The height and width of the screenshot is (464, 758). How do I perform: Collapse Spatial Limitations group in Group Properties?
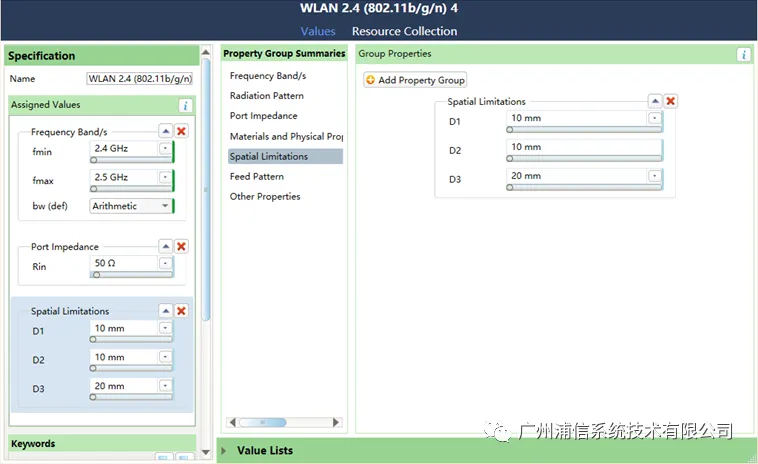[655, 101]
